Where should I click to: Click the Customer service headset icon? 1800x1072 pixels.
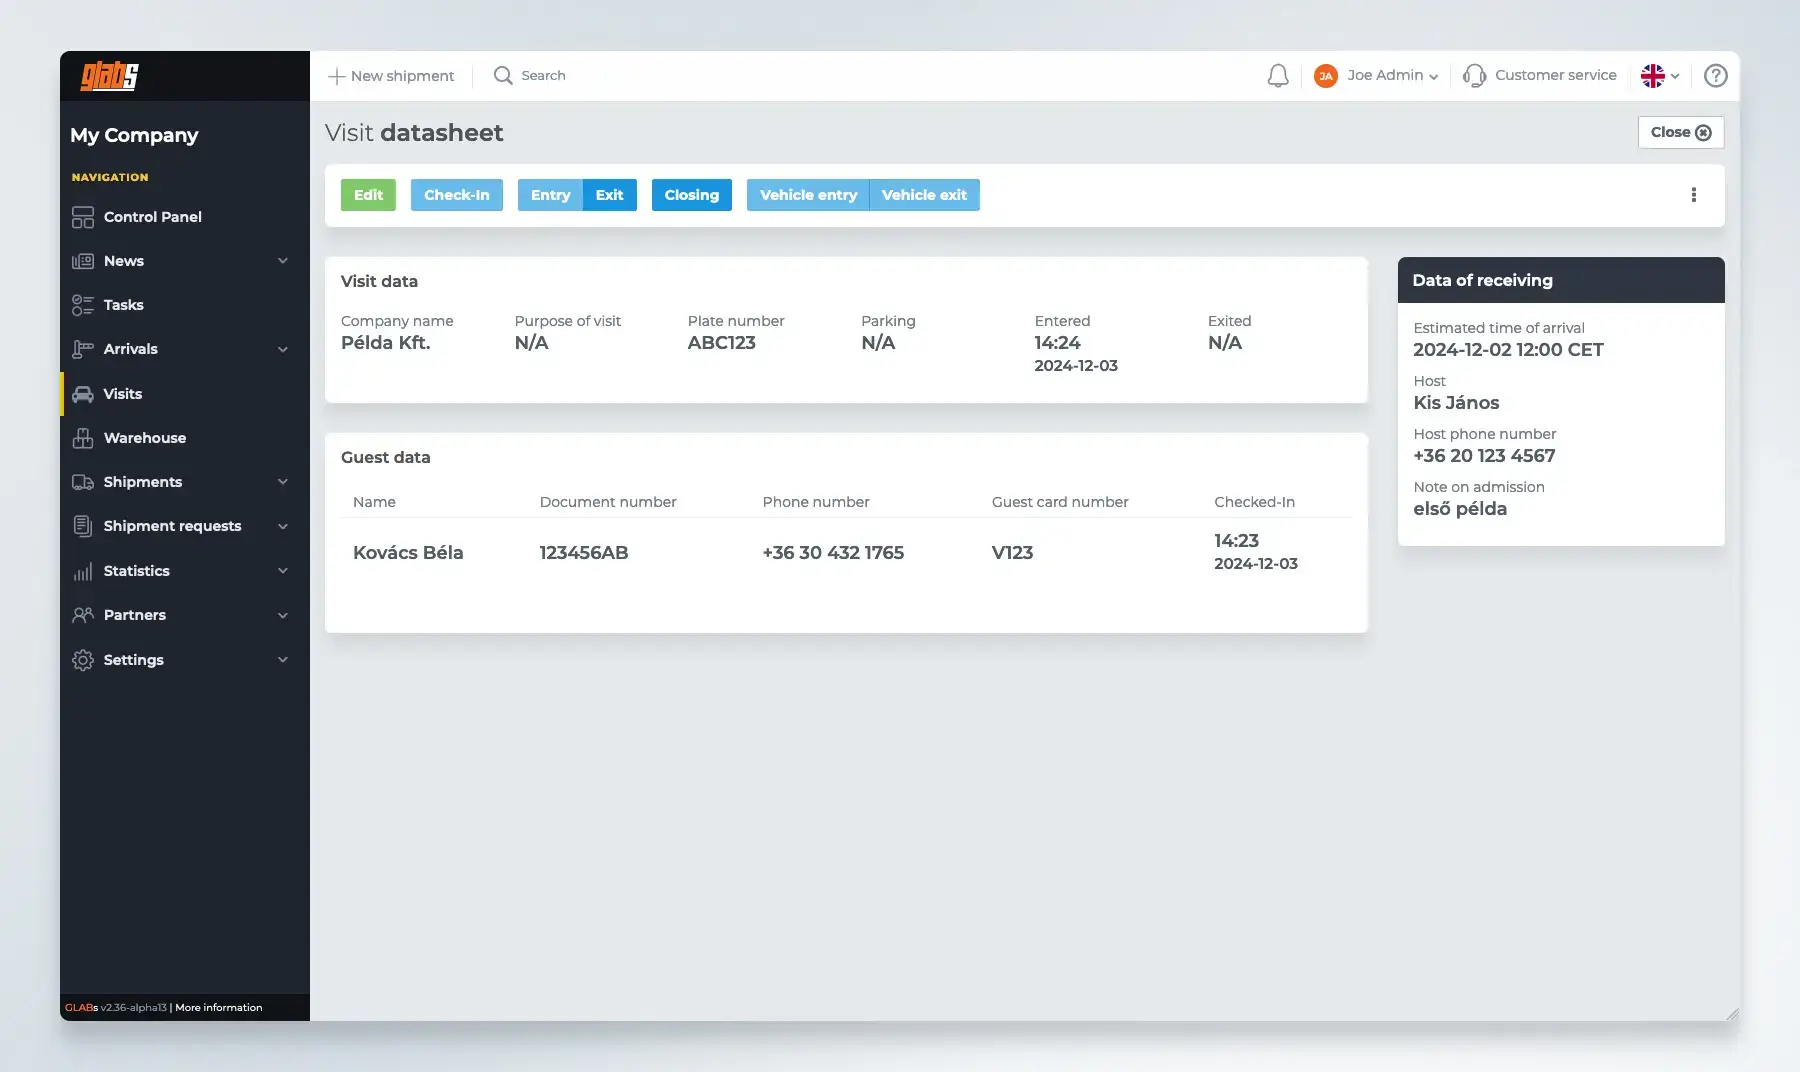tap(1474, 76)
